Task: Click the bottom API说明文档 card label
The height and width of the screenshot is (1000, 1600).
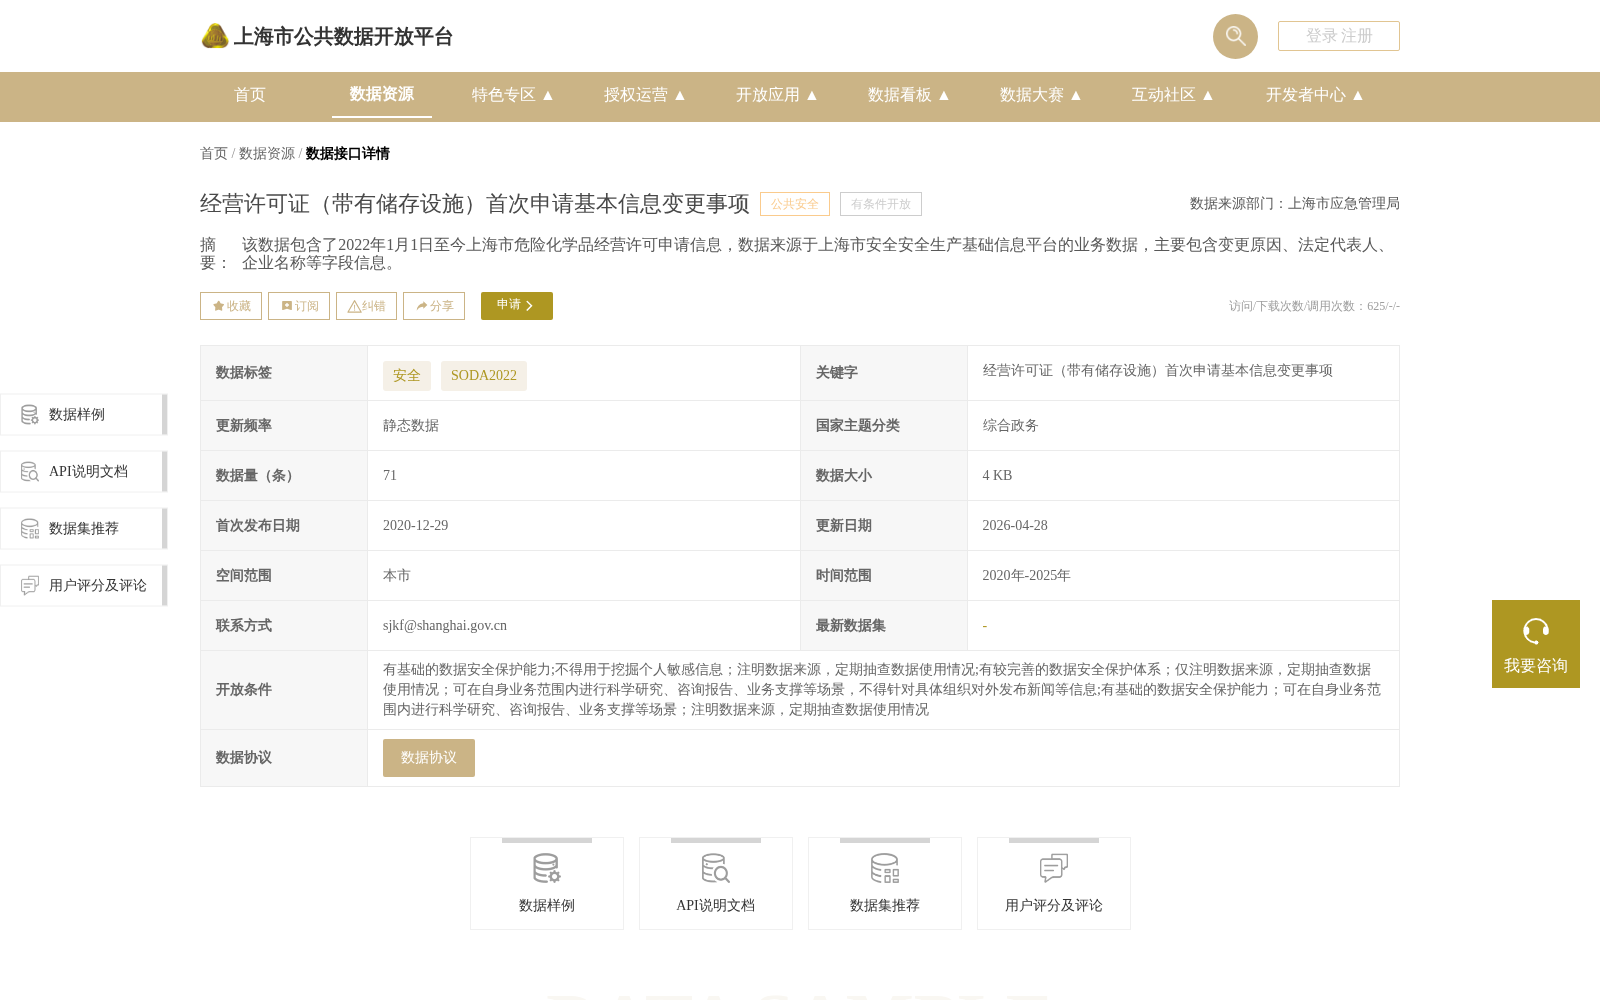Action: (716, 906)
